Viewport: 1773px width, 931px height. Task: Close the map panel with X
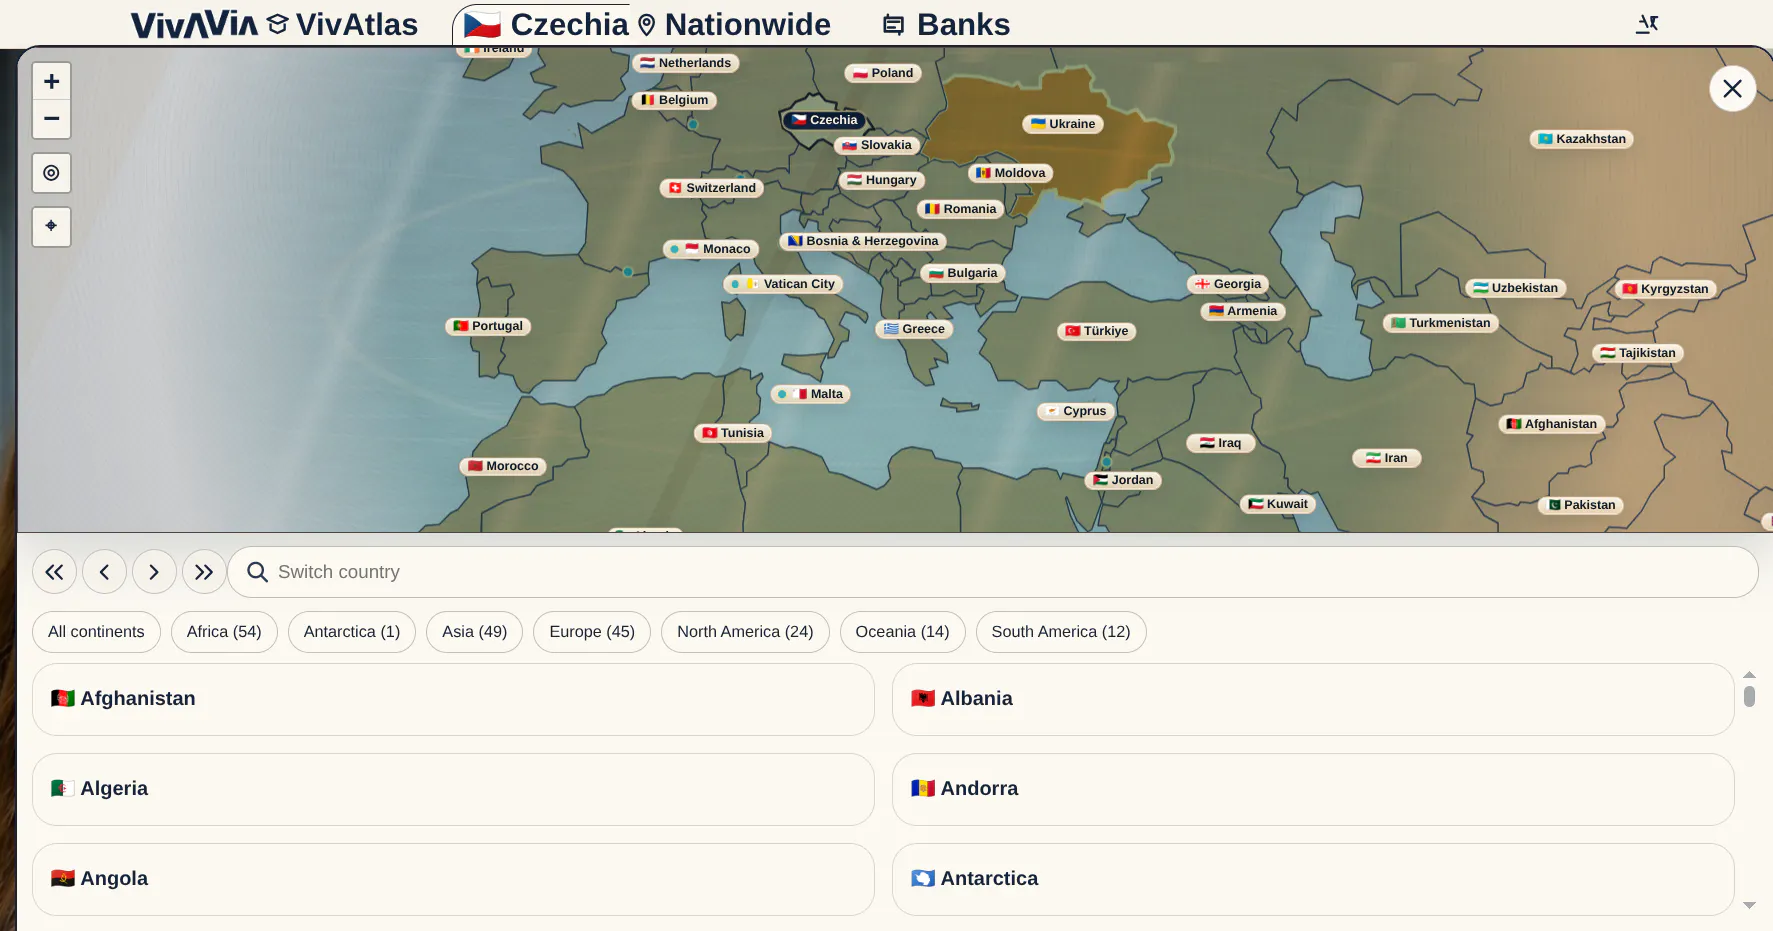pyautogui.click(x=1733, y=89)
